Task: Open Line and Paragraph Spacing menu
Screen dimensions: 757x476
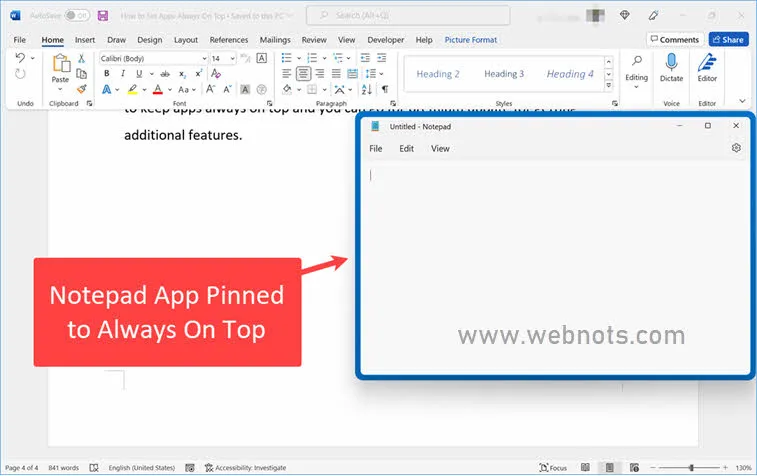Action: click(371, 73)
